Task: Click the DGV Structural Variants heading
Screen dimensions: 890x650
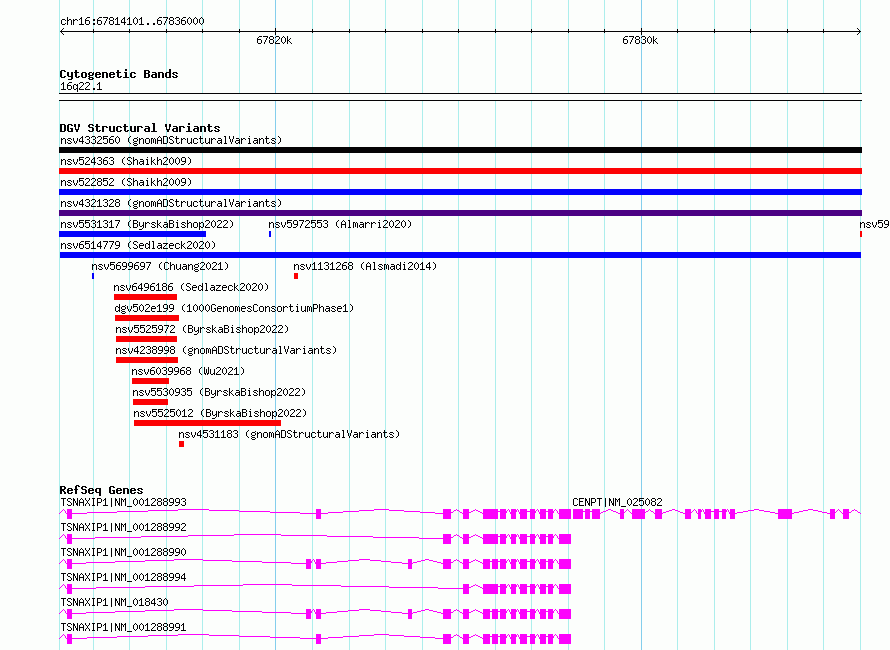Action: [x=140, y=128]
